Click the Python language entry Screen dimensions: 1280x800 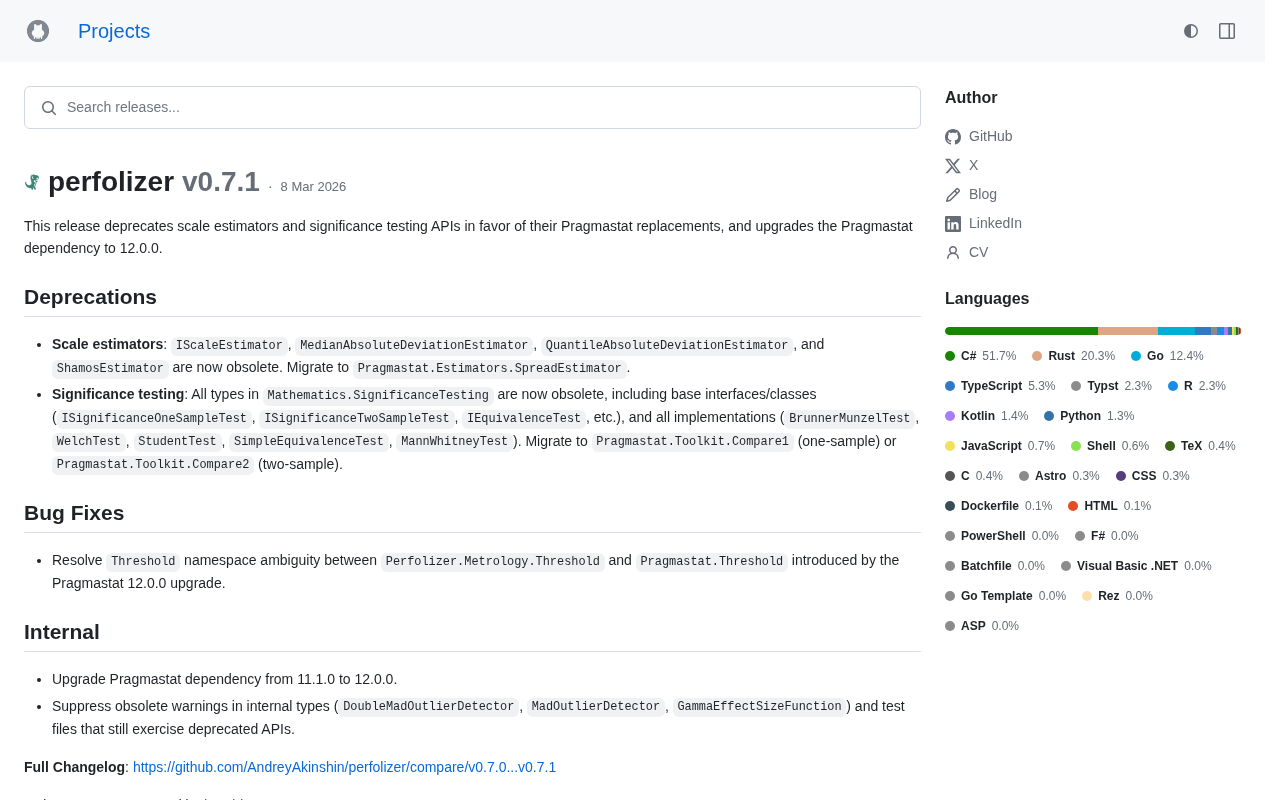(1080, 416)
